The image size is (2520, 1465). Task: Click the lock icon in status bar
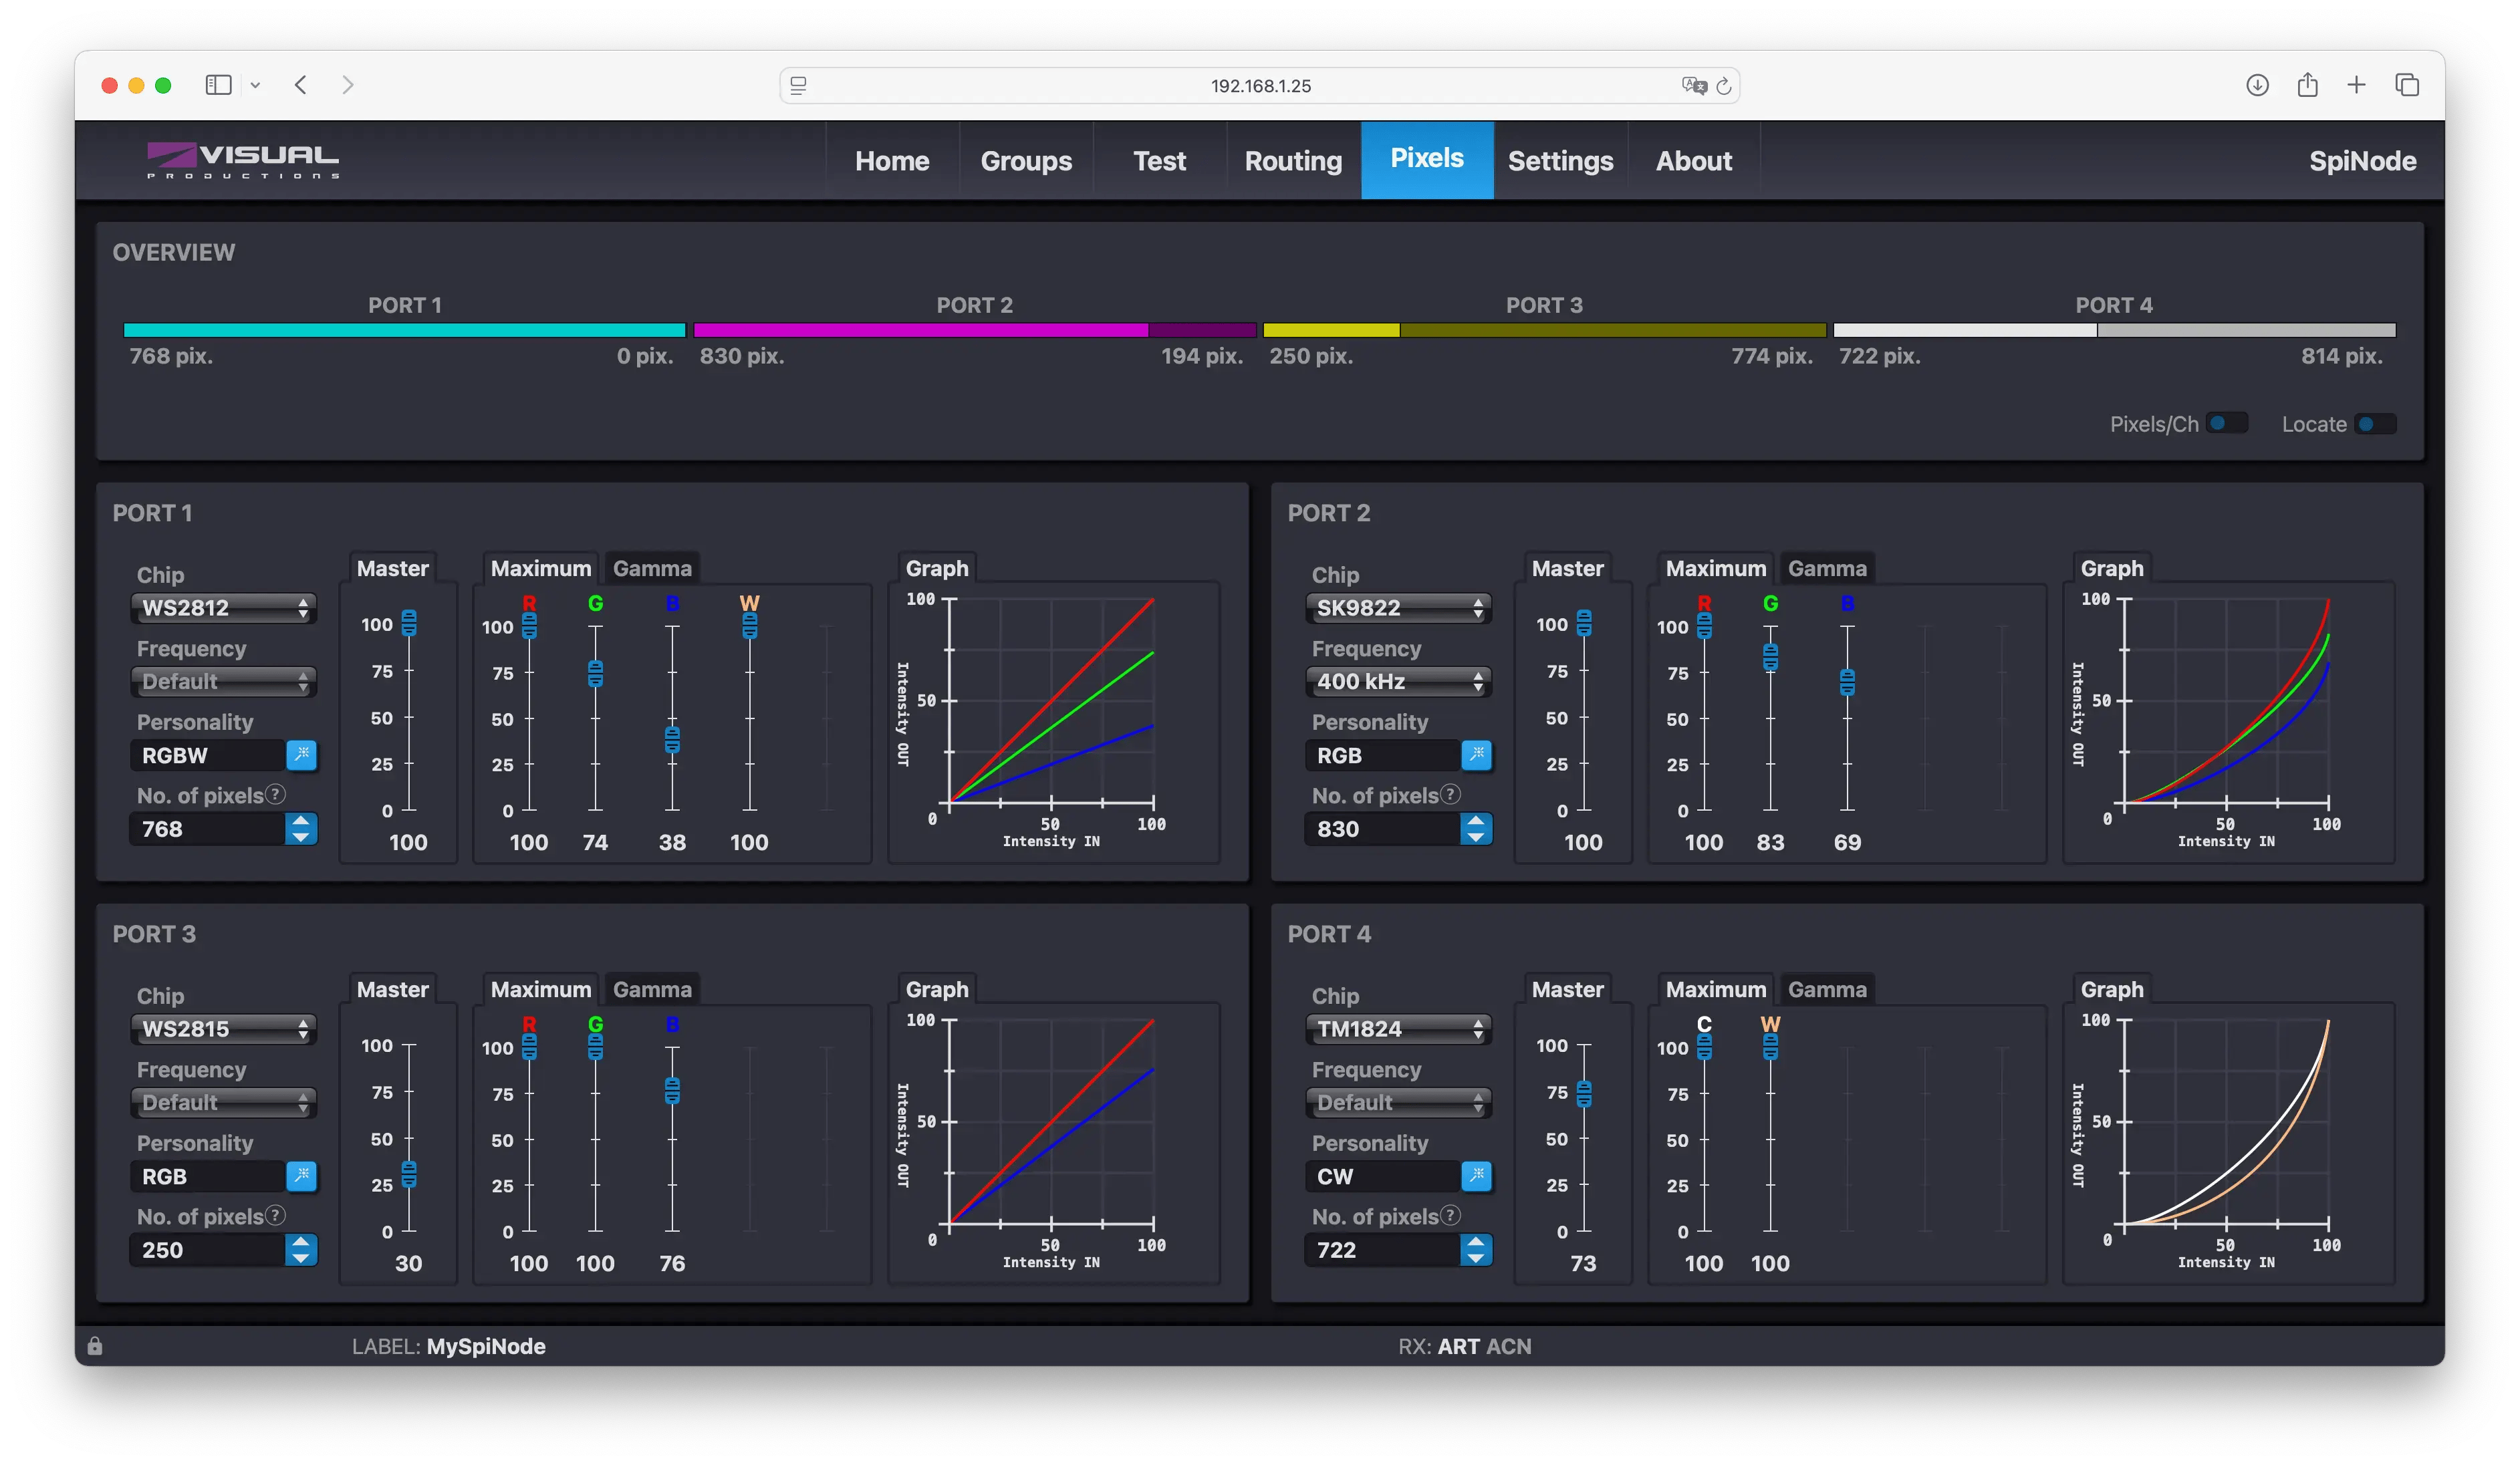(95, 1346)
